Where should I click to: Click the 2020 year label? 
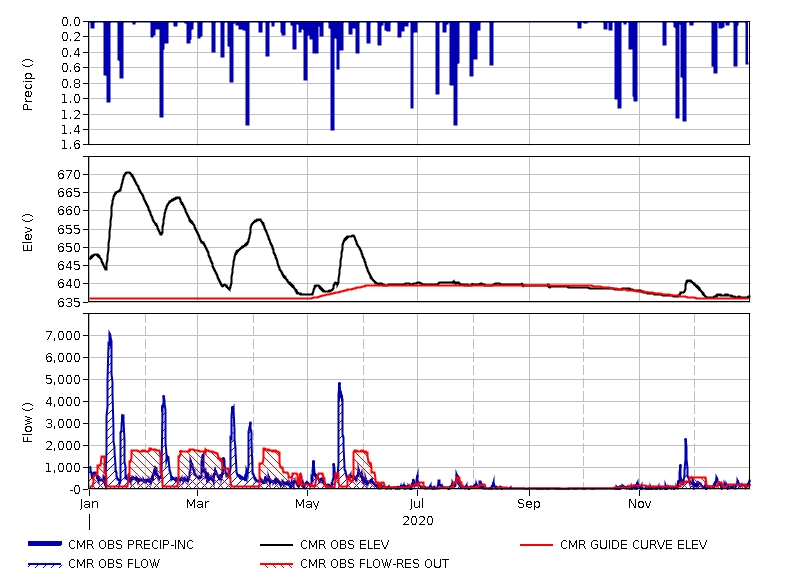[418, 521]
